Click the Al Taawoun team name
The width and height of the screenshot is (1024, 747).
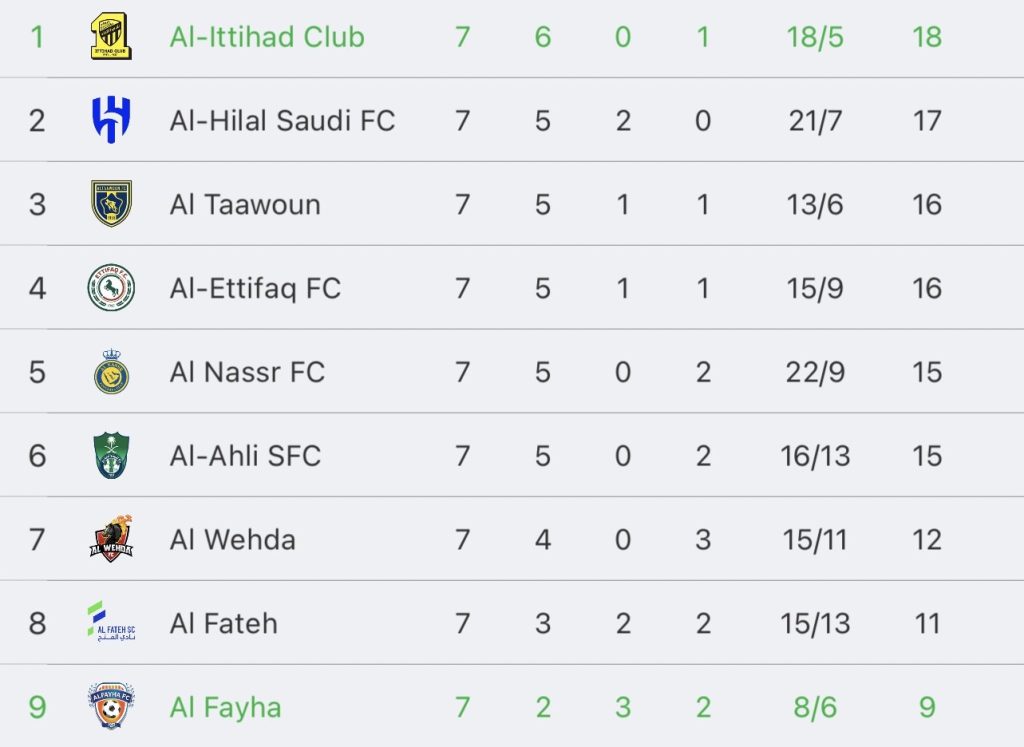click(x=245, y=205)
